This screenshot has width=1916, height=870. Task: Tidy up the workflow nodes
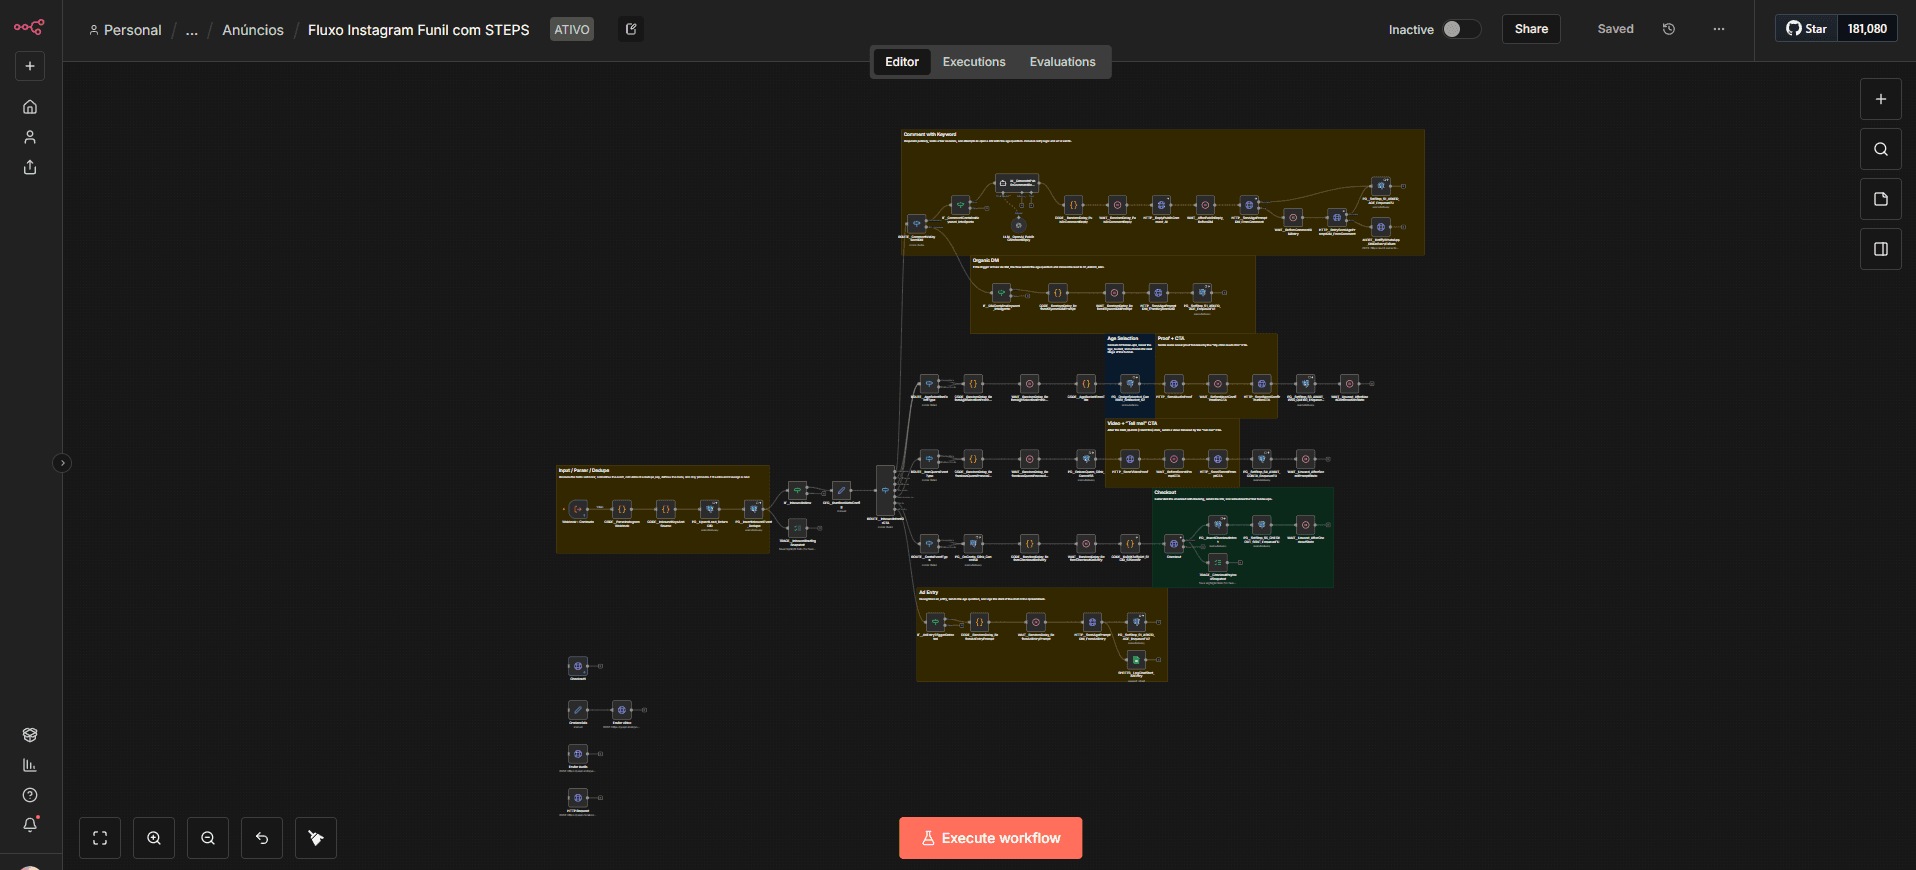316,838
